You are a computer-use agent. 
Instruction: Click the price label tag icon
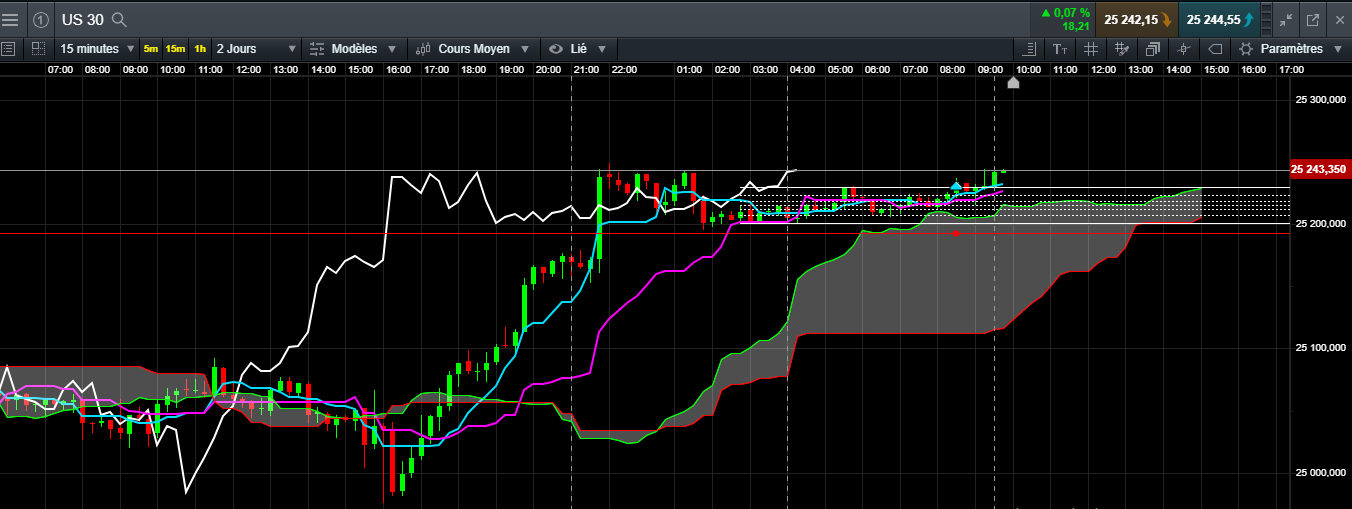coord(1215,49)
